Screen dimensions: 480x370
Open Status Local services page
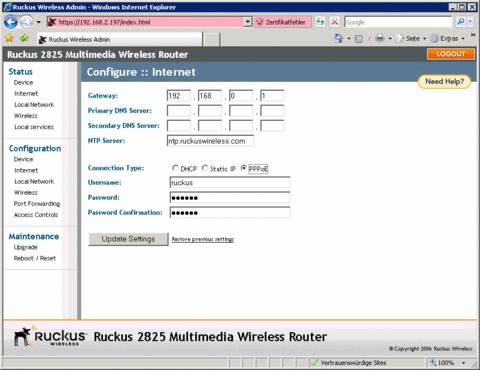click(34, 127)
